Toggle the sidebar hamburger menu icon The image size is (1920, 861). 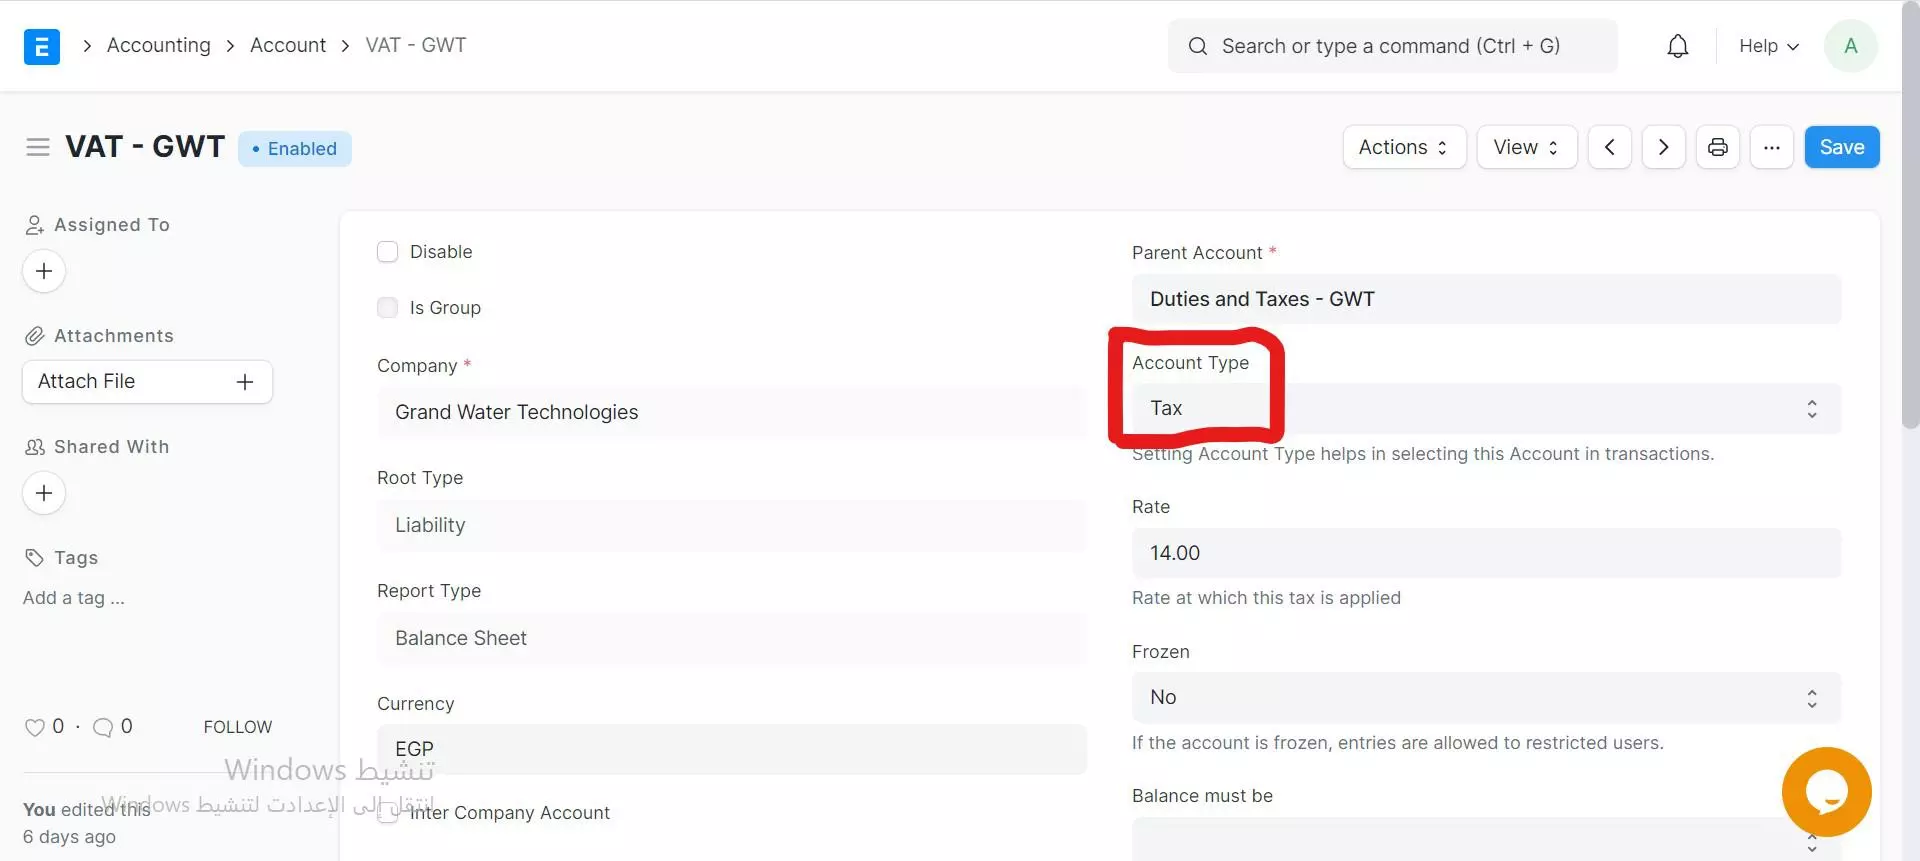38,147
